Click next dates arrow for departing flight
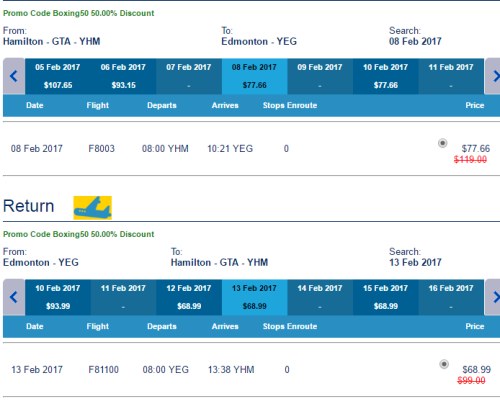500x404 pixels. (x=493, y=76)
